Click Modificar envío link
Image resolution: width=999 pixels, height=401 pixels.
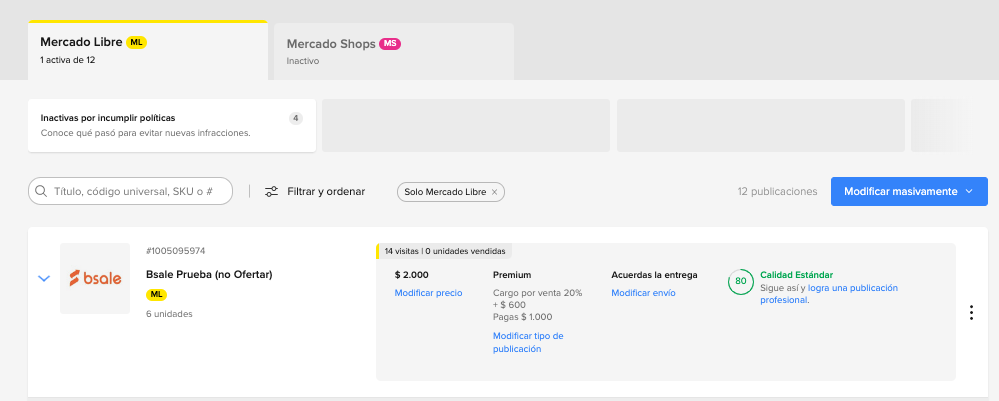pos(643,293)
